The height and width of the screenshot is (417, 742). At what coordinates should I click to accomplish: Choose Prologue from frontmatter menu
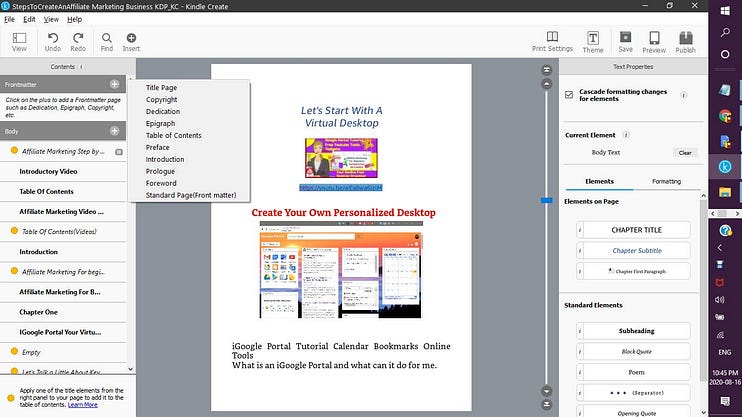click(160, 171)
